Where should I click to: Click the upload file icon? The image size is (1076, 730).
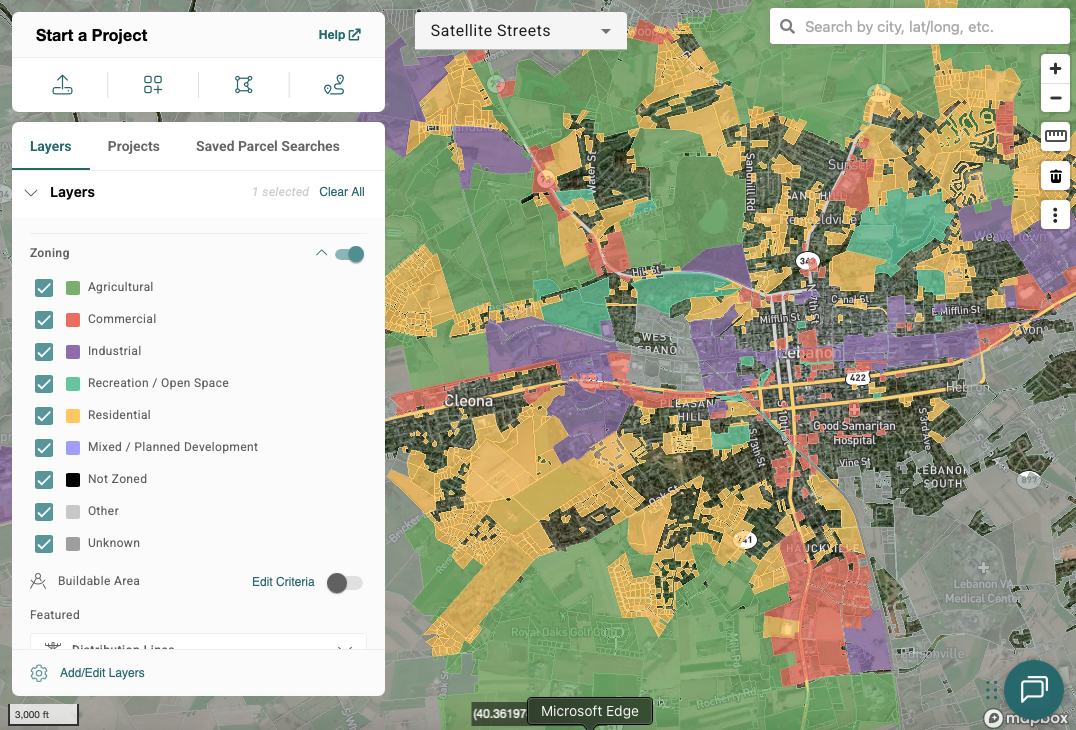tap(62, 85)
